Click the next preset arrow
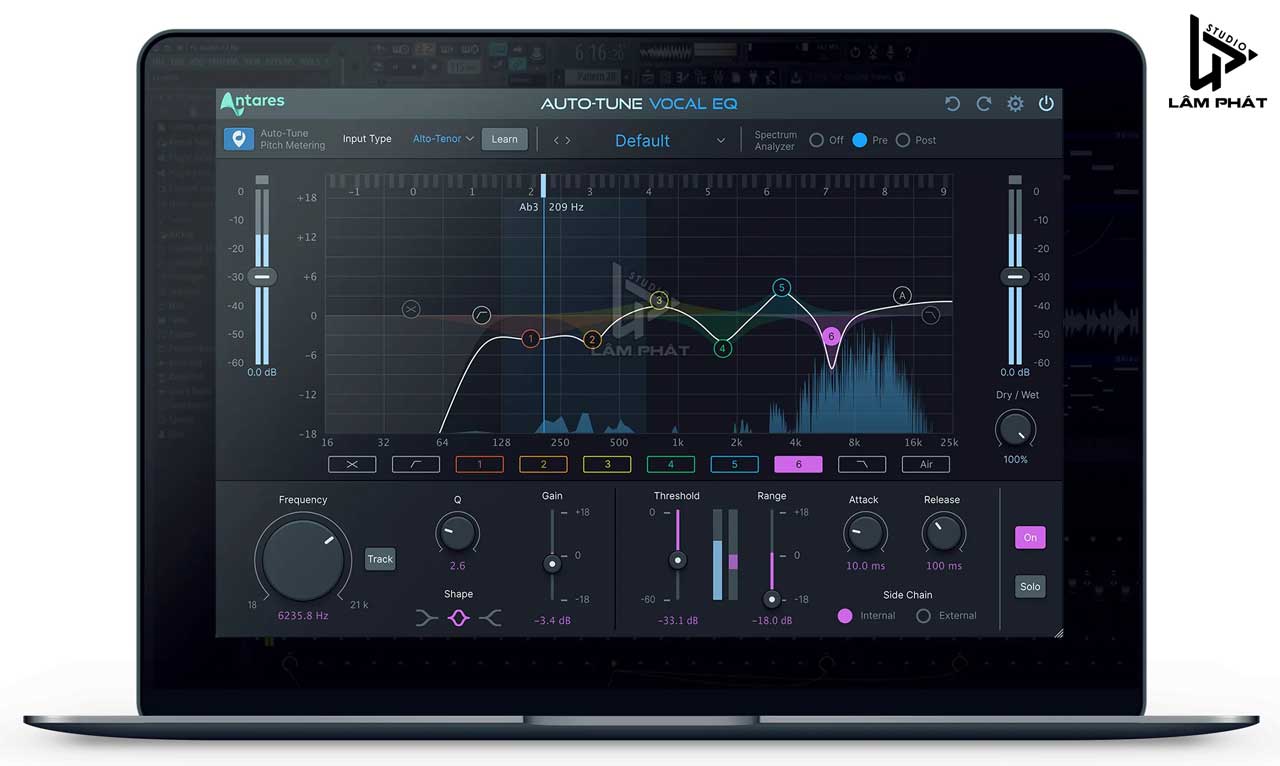This screenshot has height=766, width=1280. (569, 140)
